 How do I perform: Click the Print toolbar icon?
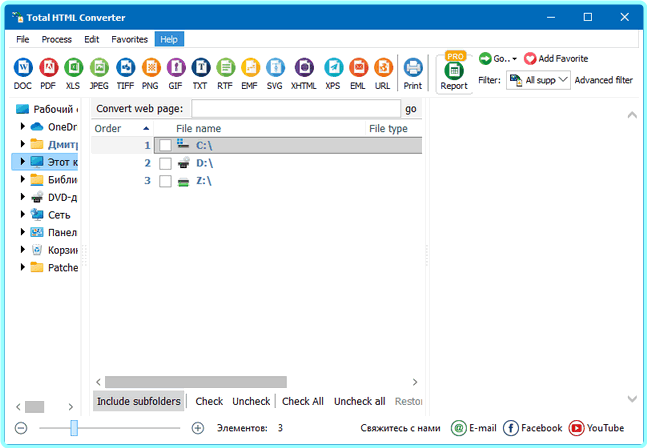coord(412,69)
